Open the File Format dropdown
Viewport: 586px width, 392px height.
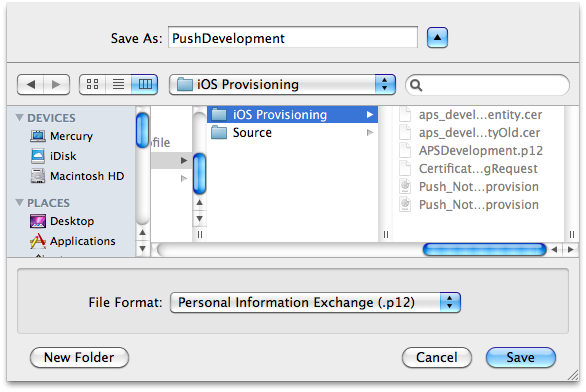click(315, 302)
